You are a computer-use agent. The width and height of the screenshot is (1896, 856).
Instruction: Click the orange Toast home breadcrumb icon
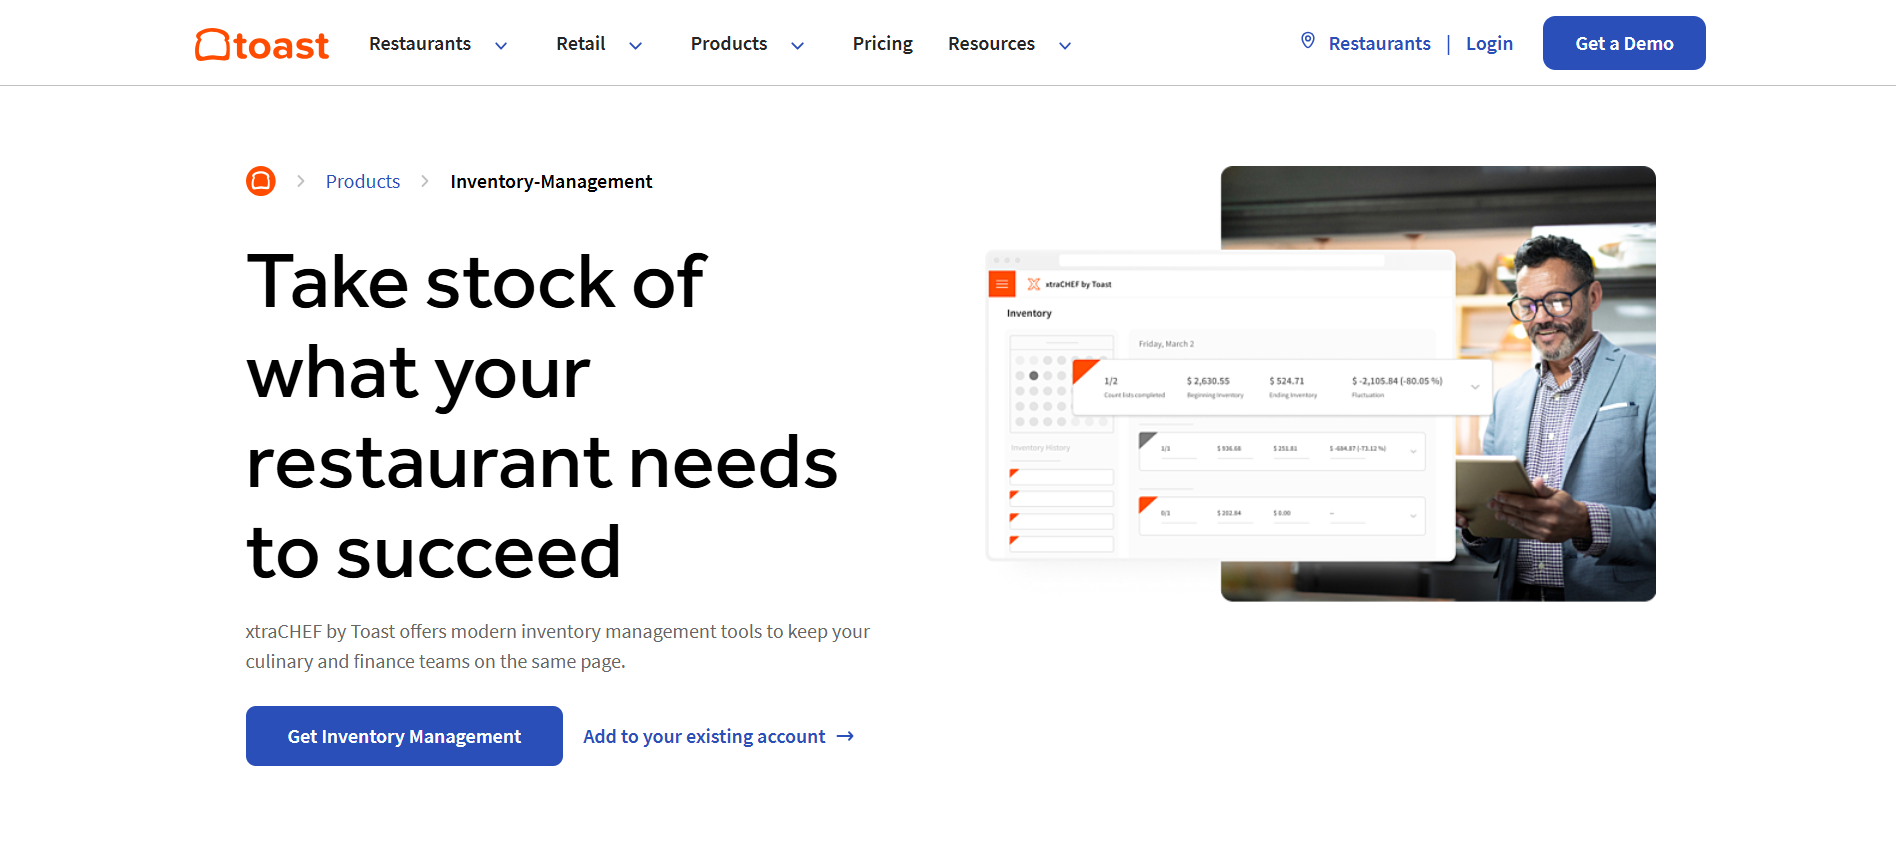[x=261, y=181]
